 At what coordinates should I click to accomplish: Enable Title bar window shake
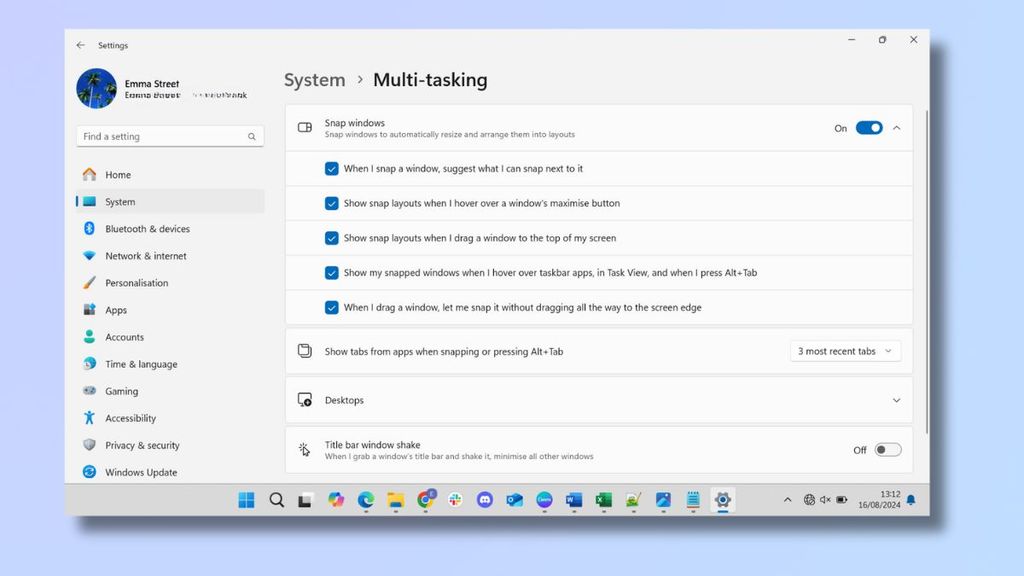tap(889, 449)
